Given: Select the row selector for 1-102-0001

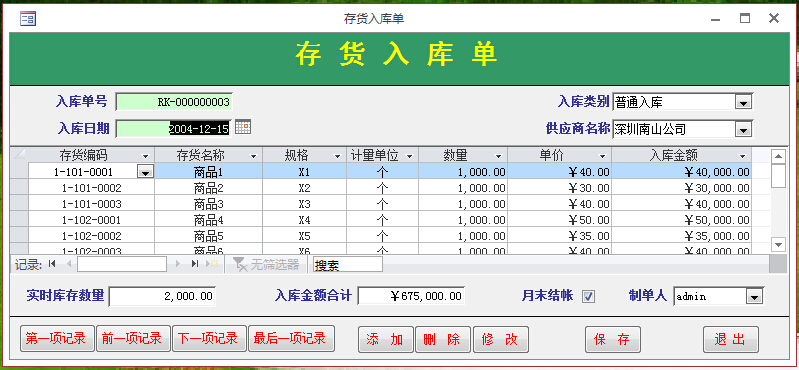Looking at the screenshot, I should 19,220.
